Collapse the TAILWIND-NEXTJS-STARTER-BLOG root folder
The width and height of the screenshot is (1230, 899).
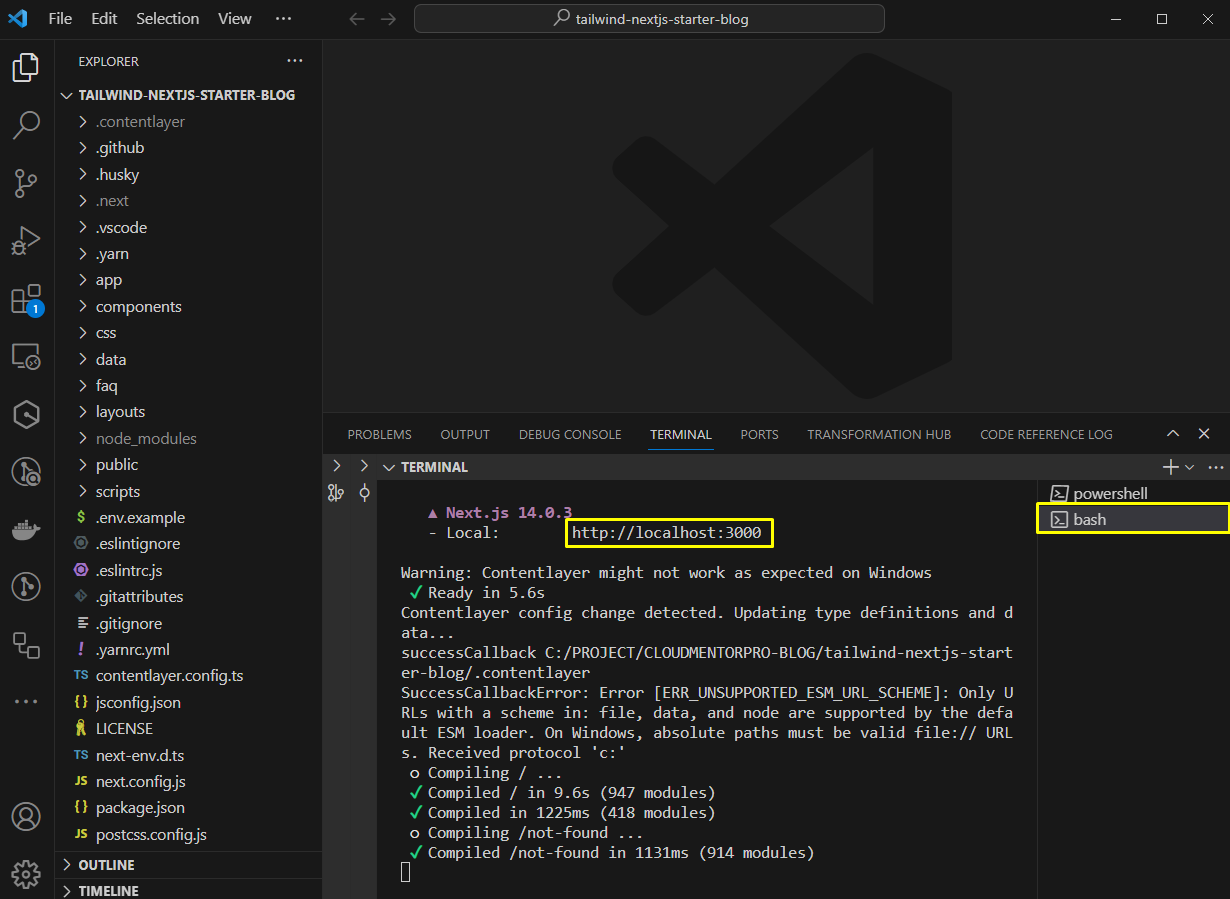(x=186, y=96)
